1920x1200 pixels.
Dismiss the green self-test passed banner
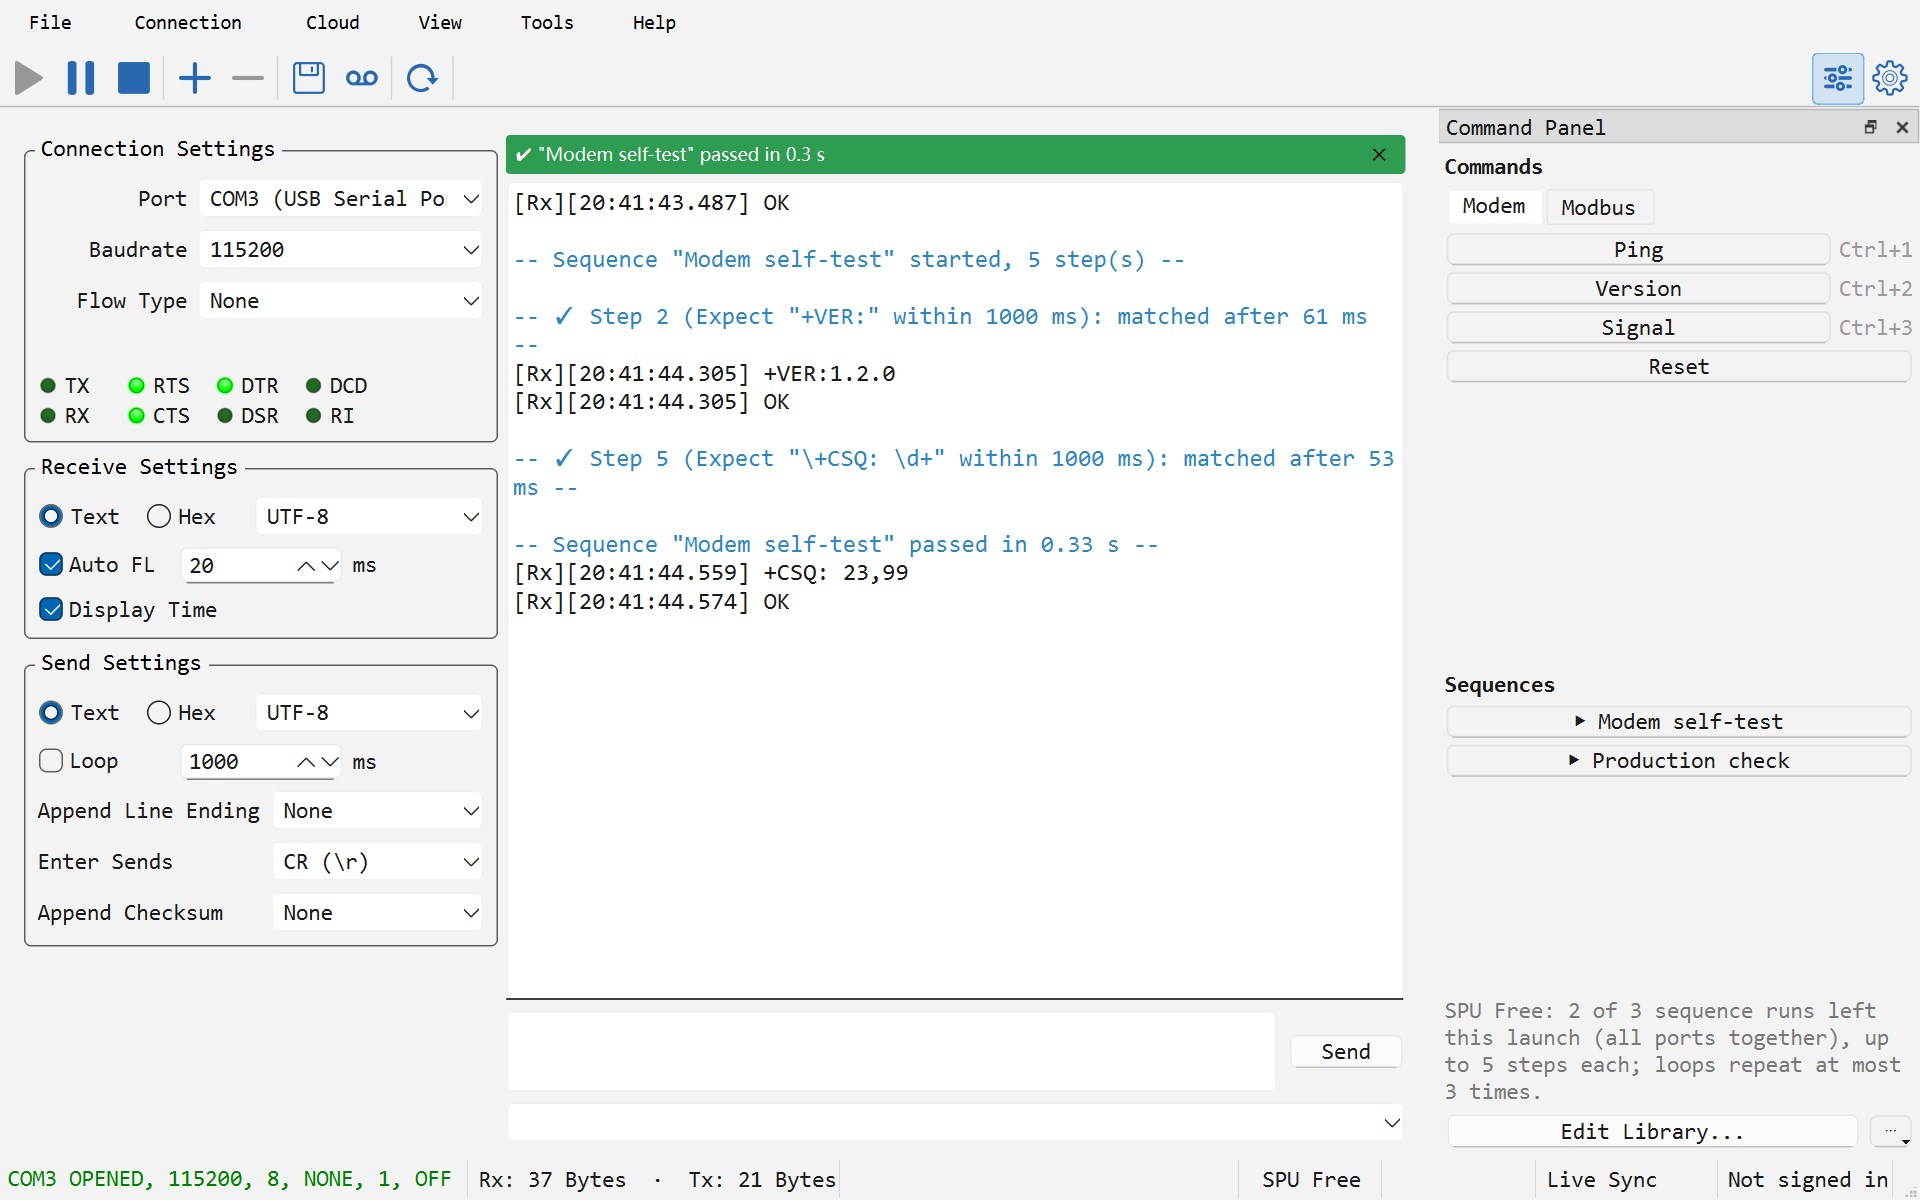tap(1379, 154)
